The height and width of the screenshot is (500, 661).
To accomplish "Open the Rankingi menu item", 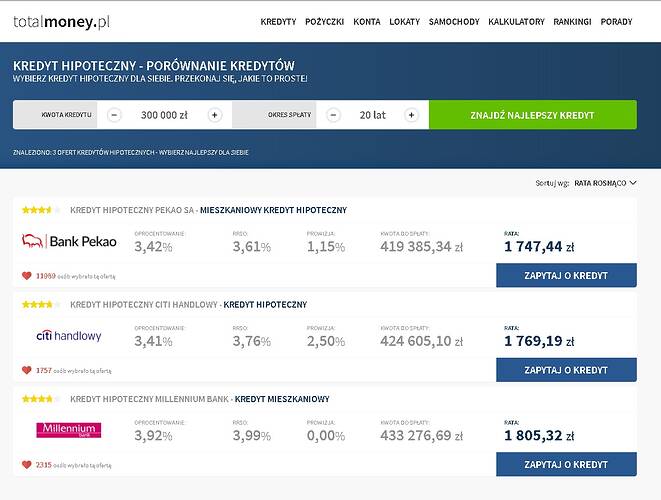I will [x=572, y=22].
